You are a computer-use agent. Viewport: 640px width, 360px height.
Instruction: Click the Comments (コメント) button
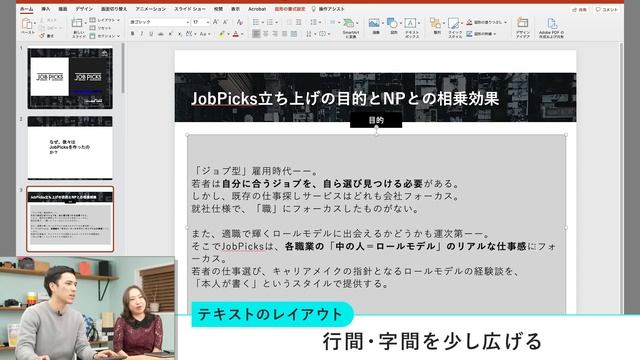607,9
